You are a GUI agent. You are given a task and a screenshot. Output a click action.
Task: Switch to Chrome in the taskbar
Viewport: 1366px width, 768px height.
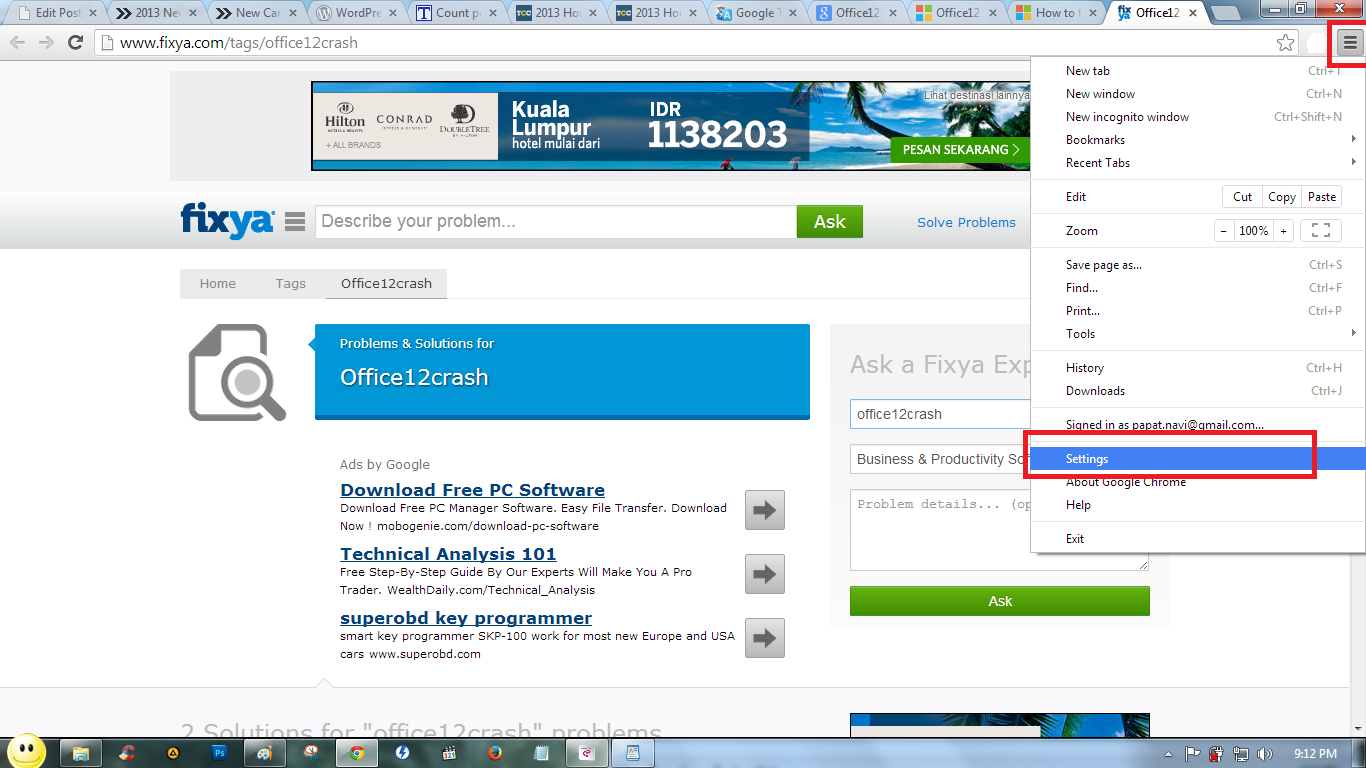(356, 753)
